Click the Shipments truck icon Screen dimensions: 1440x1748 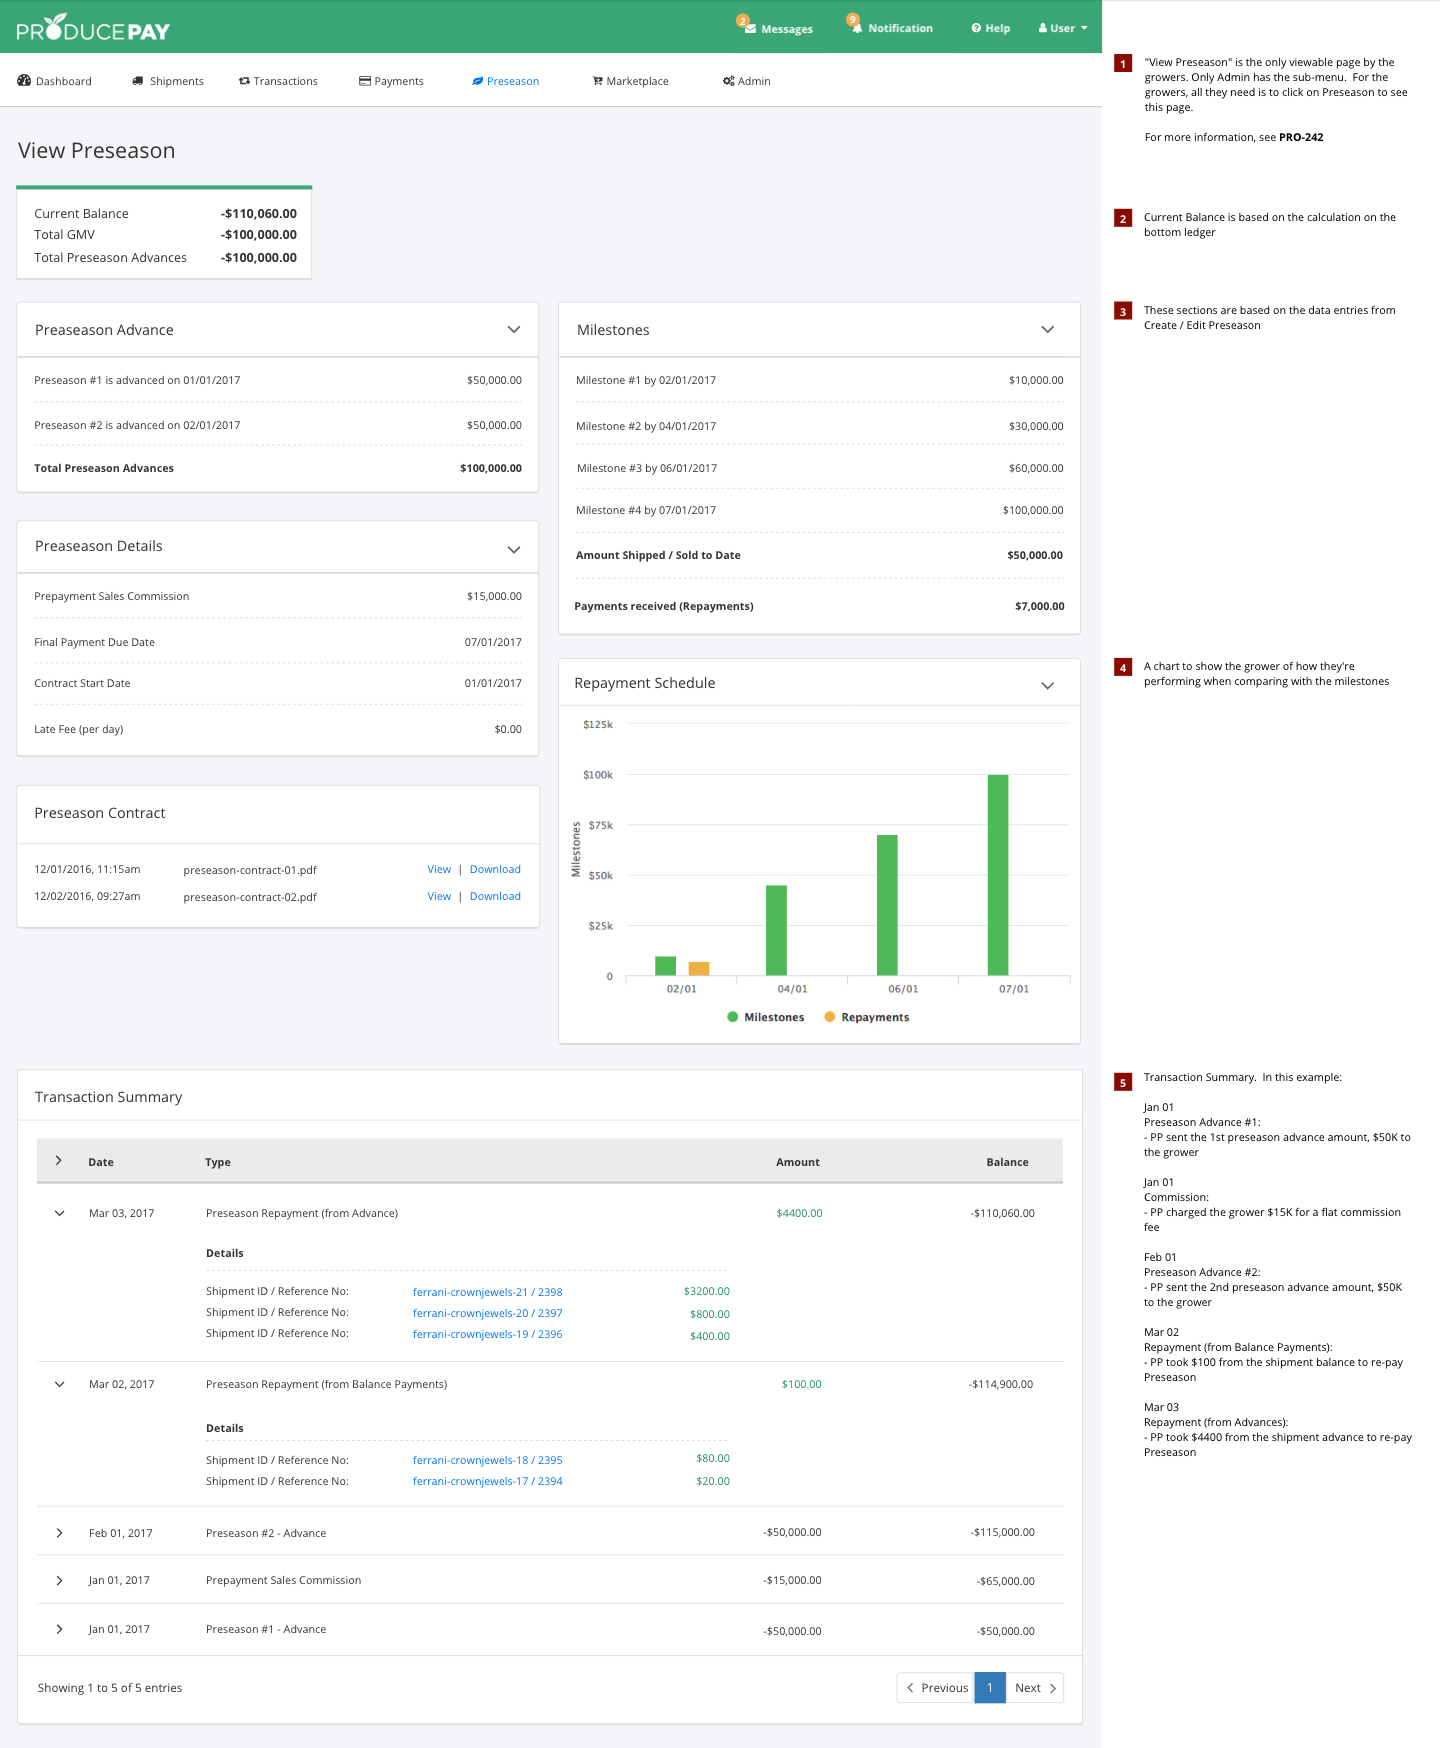point(138,81)
